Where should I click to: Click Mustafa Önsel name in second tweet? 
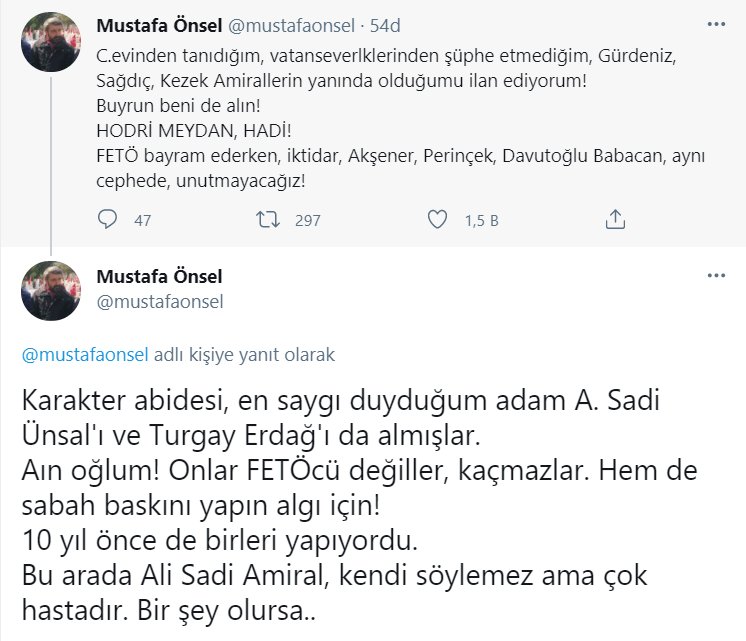click(159, 276)
